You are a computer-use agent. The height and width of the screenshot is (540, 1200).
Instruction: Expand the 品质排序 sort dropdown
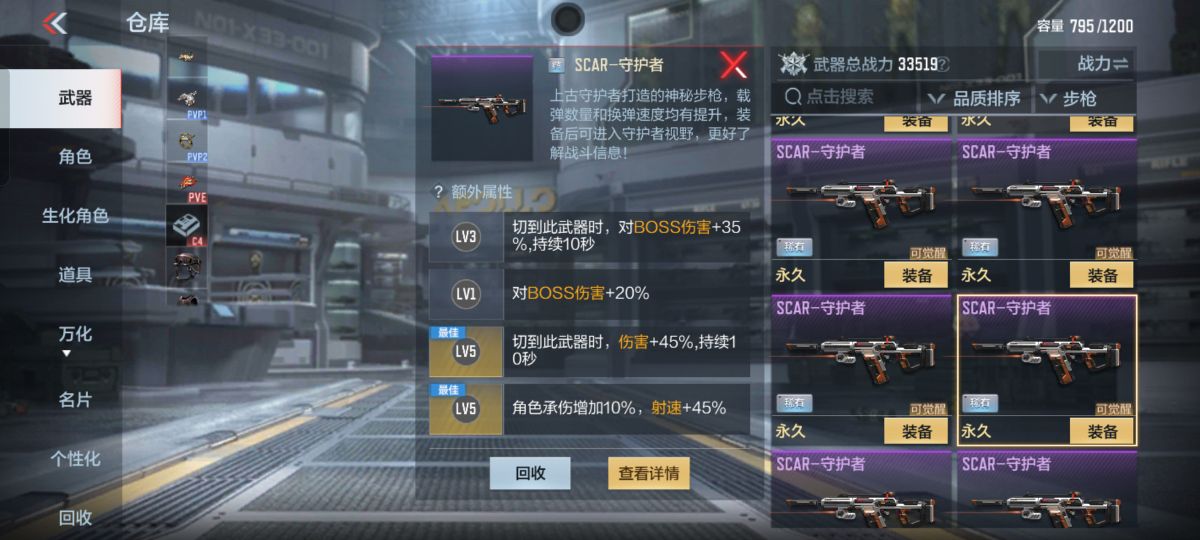tap(974, 98)
